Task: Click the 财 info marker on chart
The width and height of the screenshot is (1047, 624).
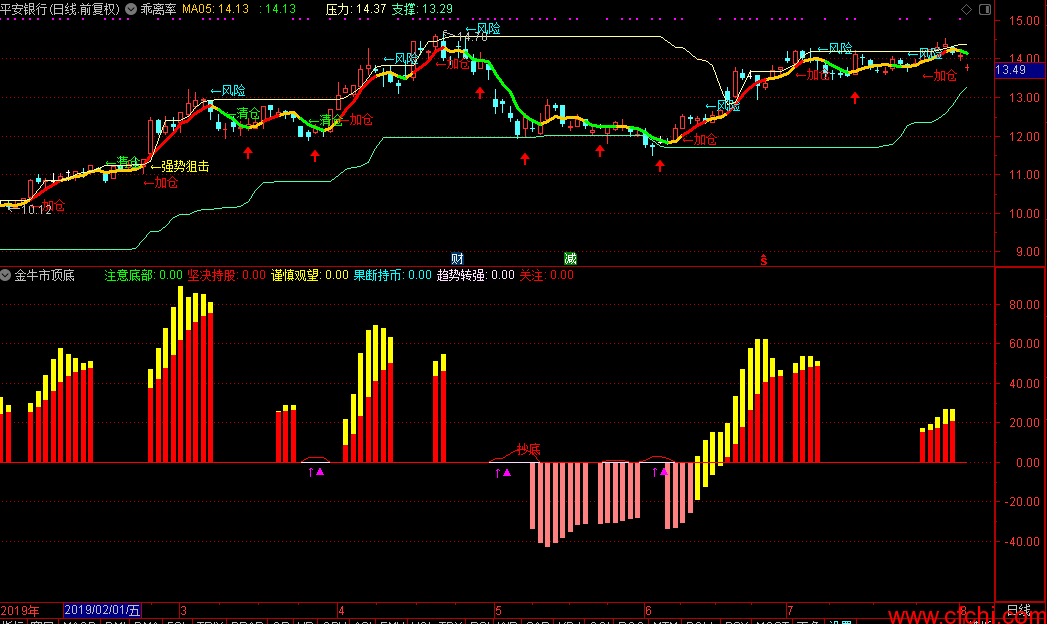Action: pos(457,259)
